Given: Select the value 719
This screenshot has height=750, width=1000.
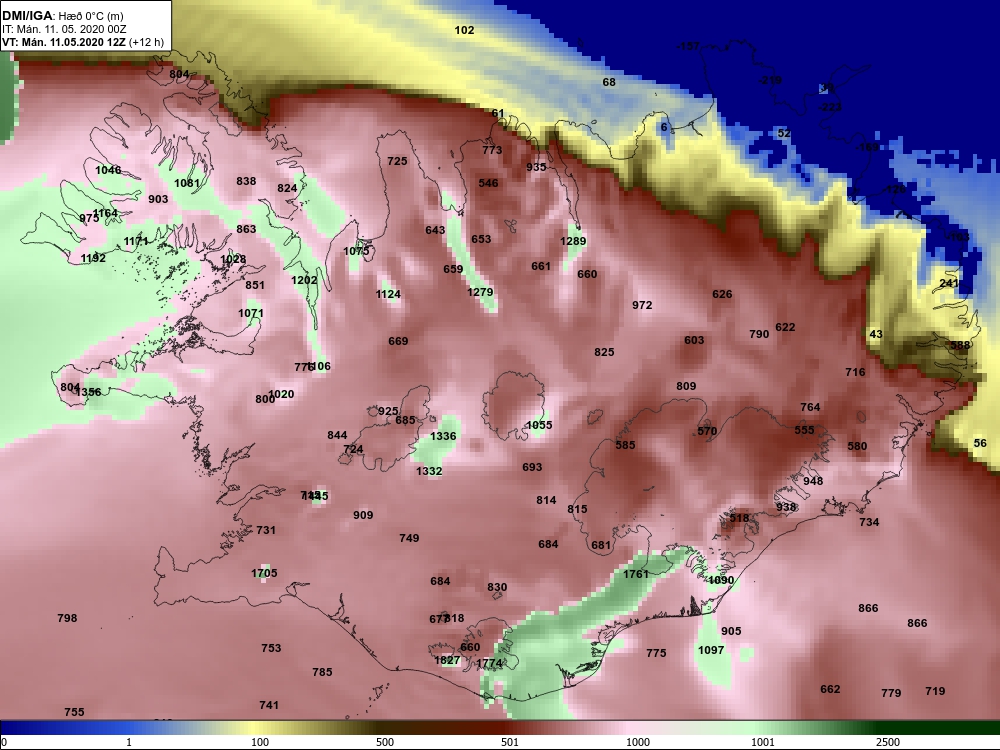Looking at the screenshot, I should tap(935, 691).
